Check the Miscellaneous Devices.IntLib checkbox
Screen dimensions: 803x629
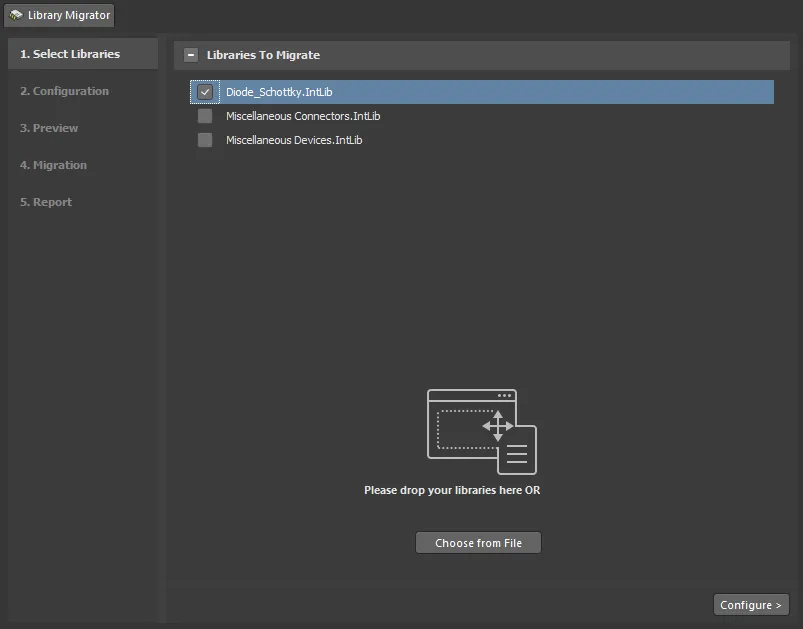point(205,140)
